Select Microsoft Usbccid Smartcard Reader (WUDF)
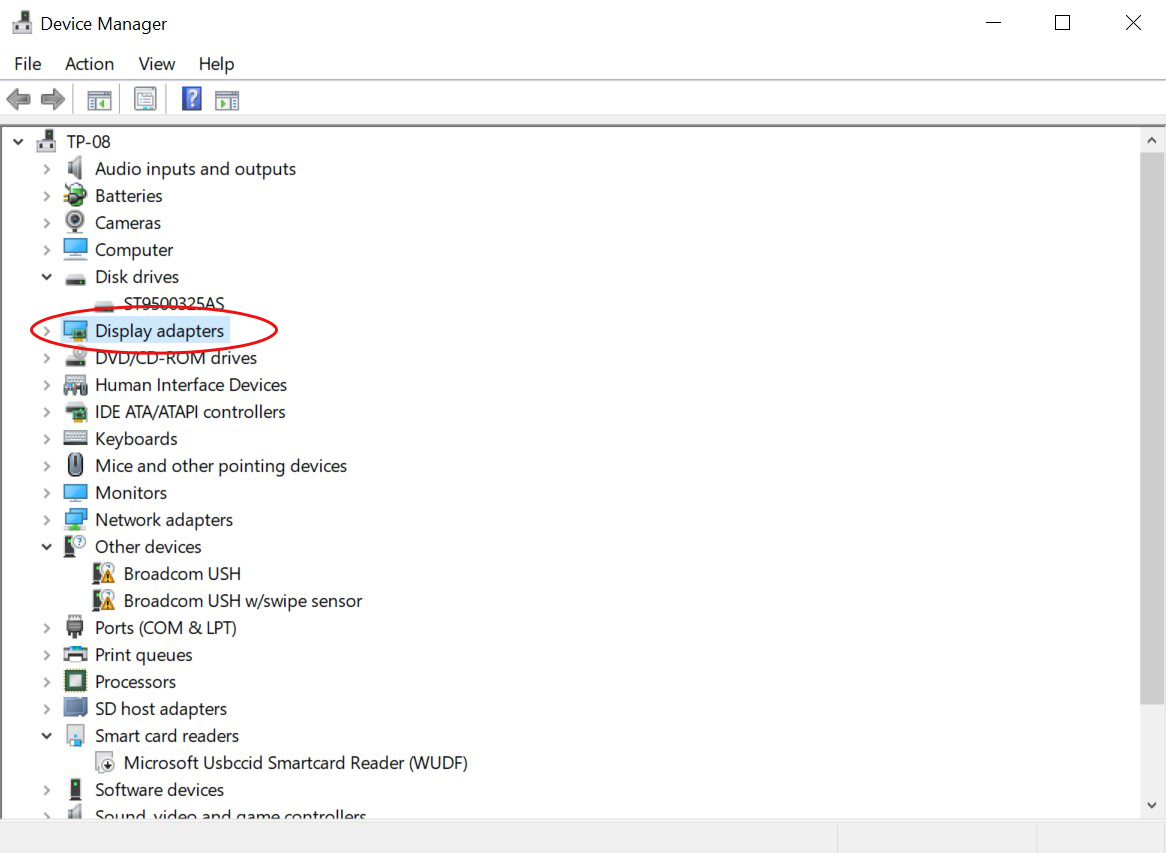The width and height of the screenshot is (1166, 853). pos(295,763)
